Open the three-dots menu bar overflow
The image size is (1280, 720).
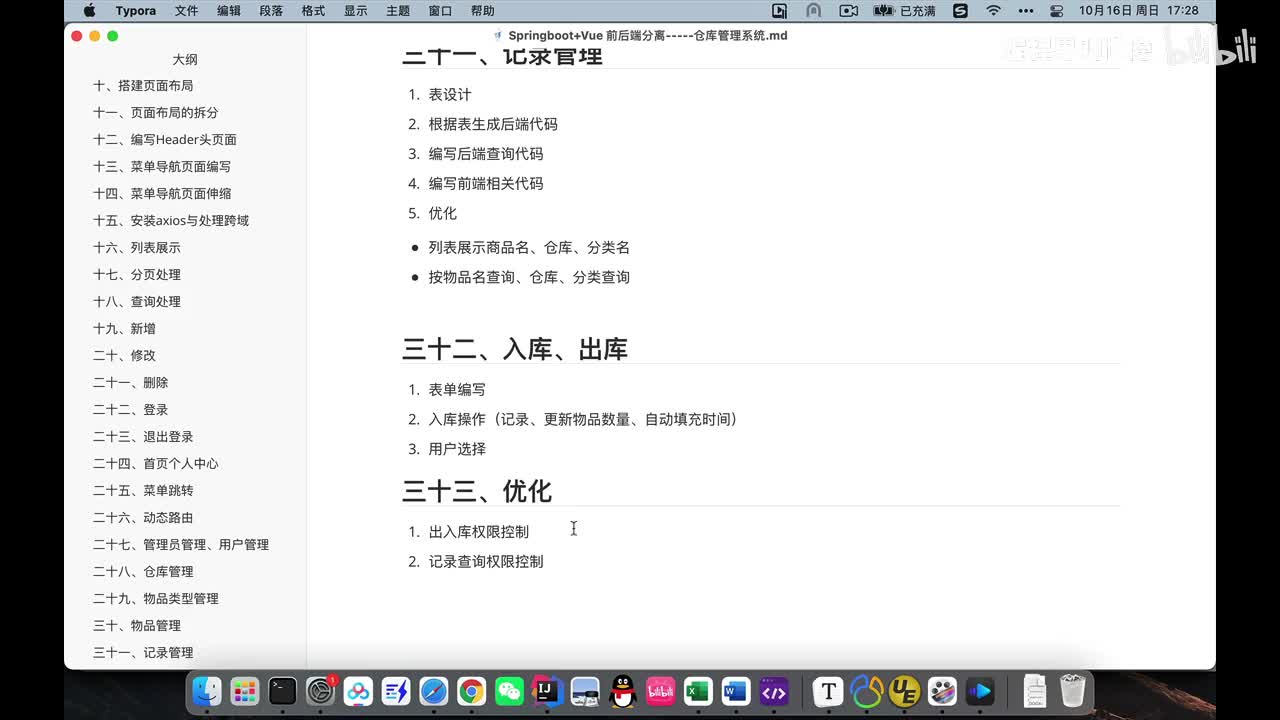click(1025, 11)
